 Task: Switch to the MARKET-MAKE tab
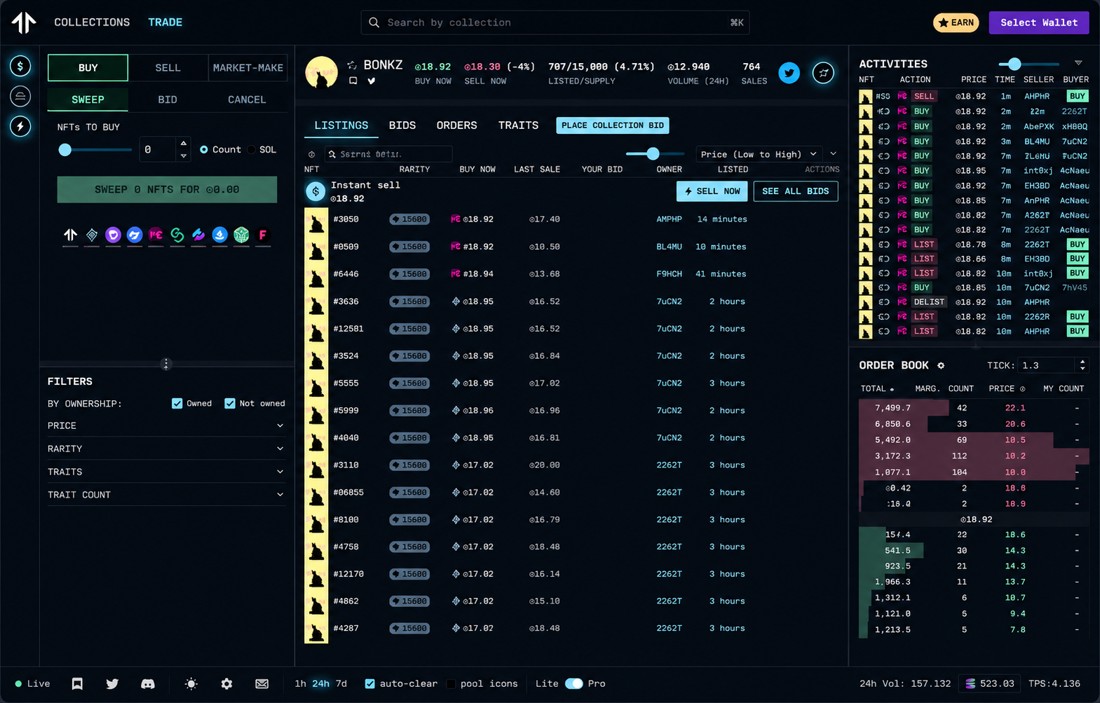pyautogui.click(x=248, y=68)
